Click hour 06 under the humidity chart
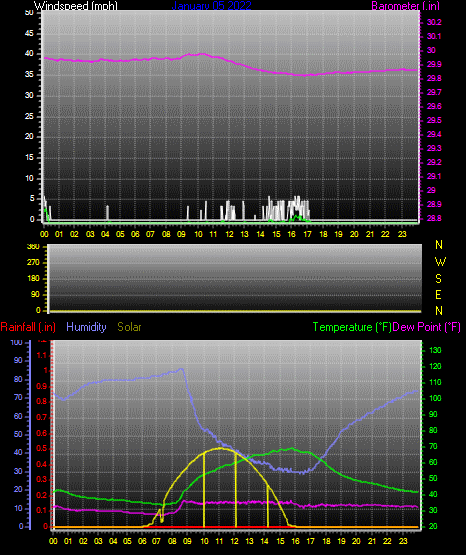Image resolution: width=466 pixels, height=555 pixels. (142, 541)
